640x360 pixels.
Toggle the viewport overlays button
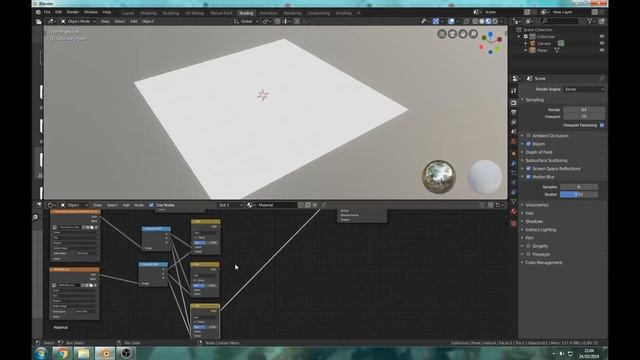tap(451, 21)
